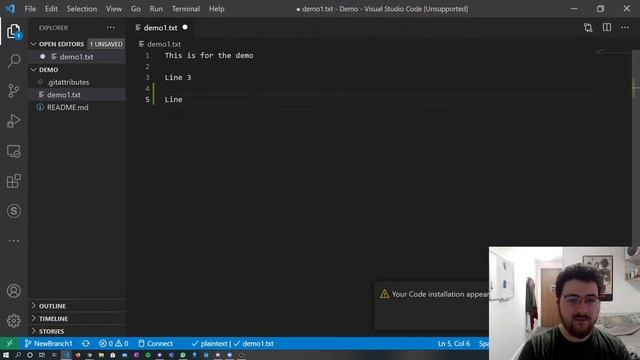Expand the Outline section

point(52,306)
